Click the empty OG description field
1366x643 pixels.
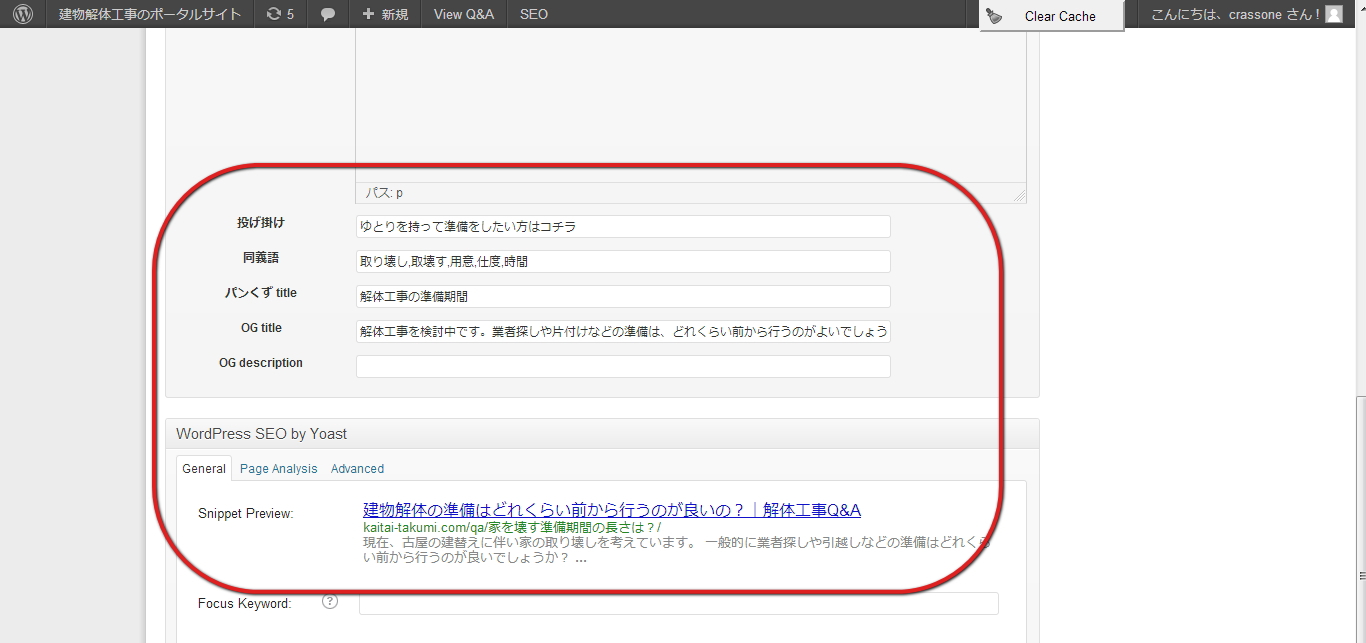(x=623, y=366)
